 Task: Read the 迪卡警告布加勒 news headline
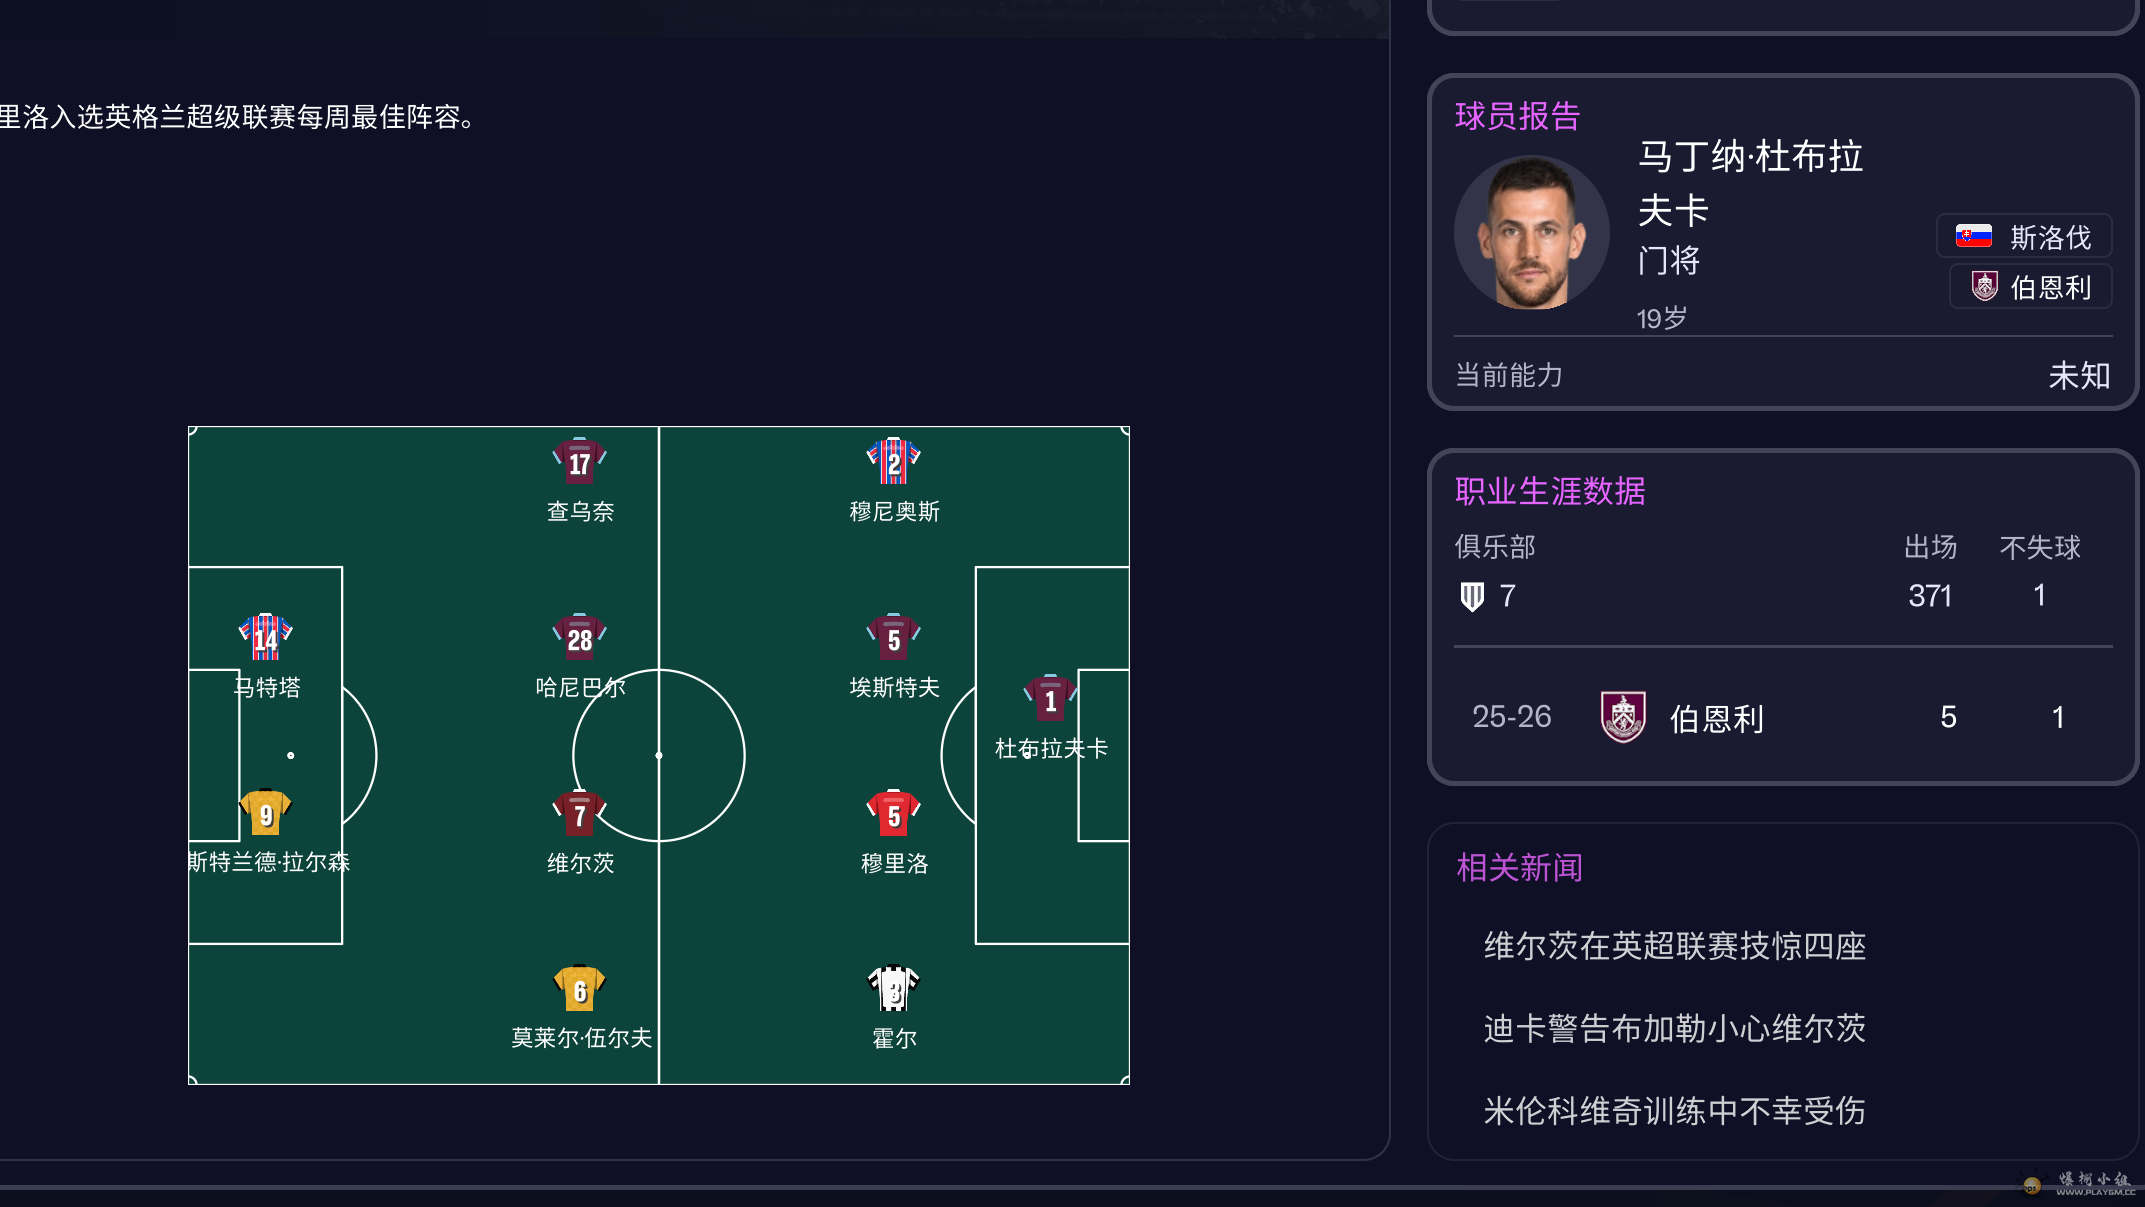coord(1674,1028)
